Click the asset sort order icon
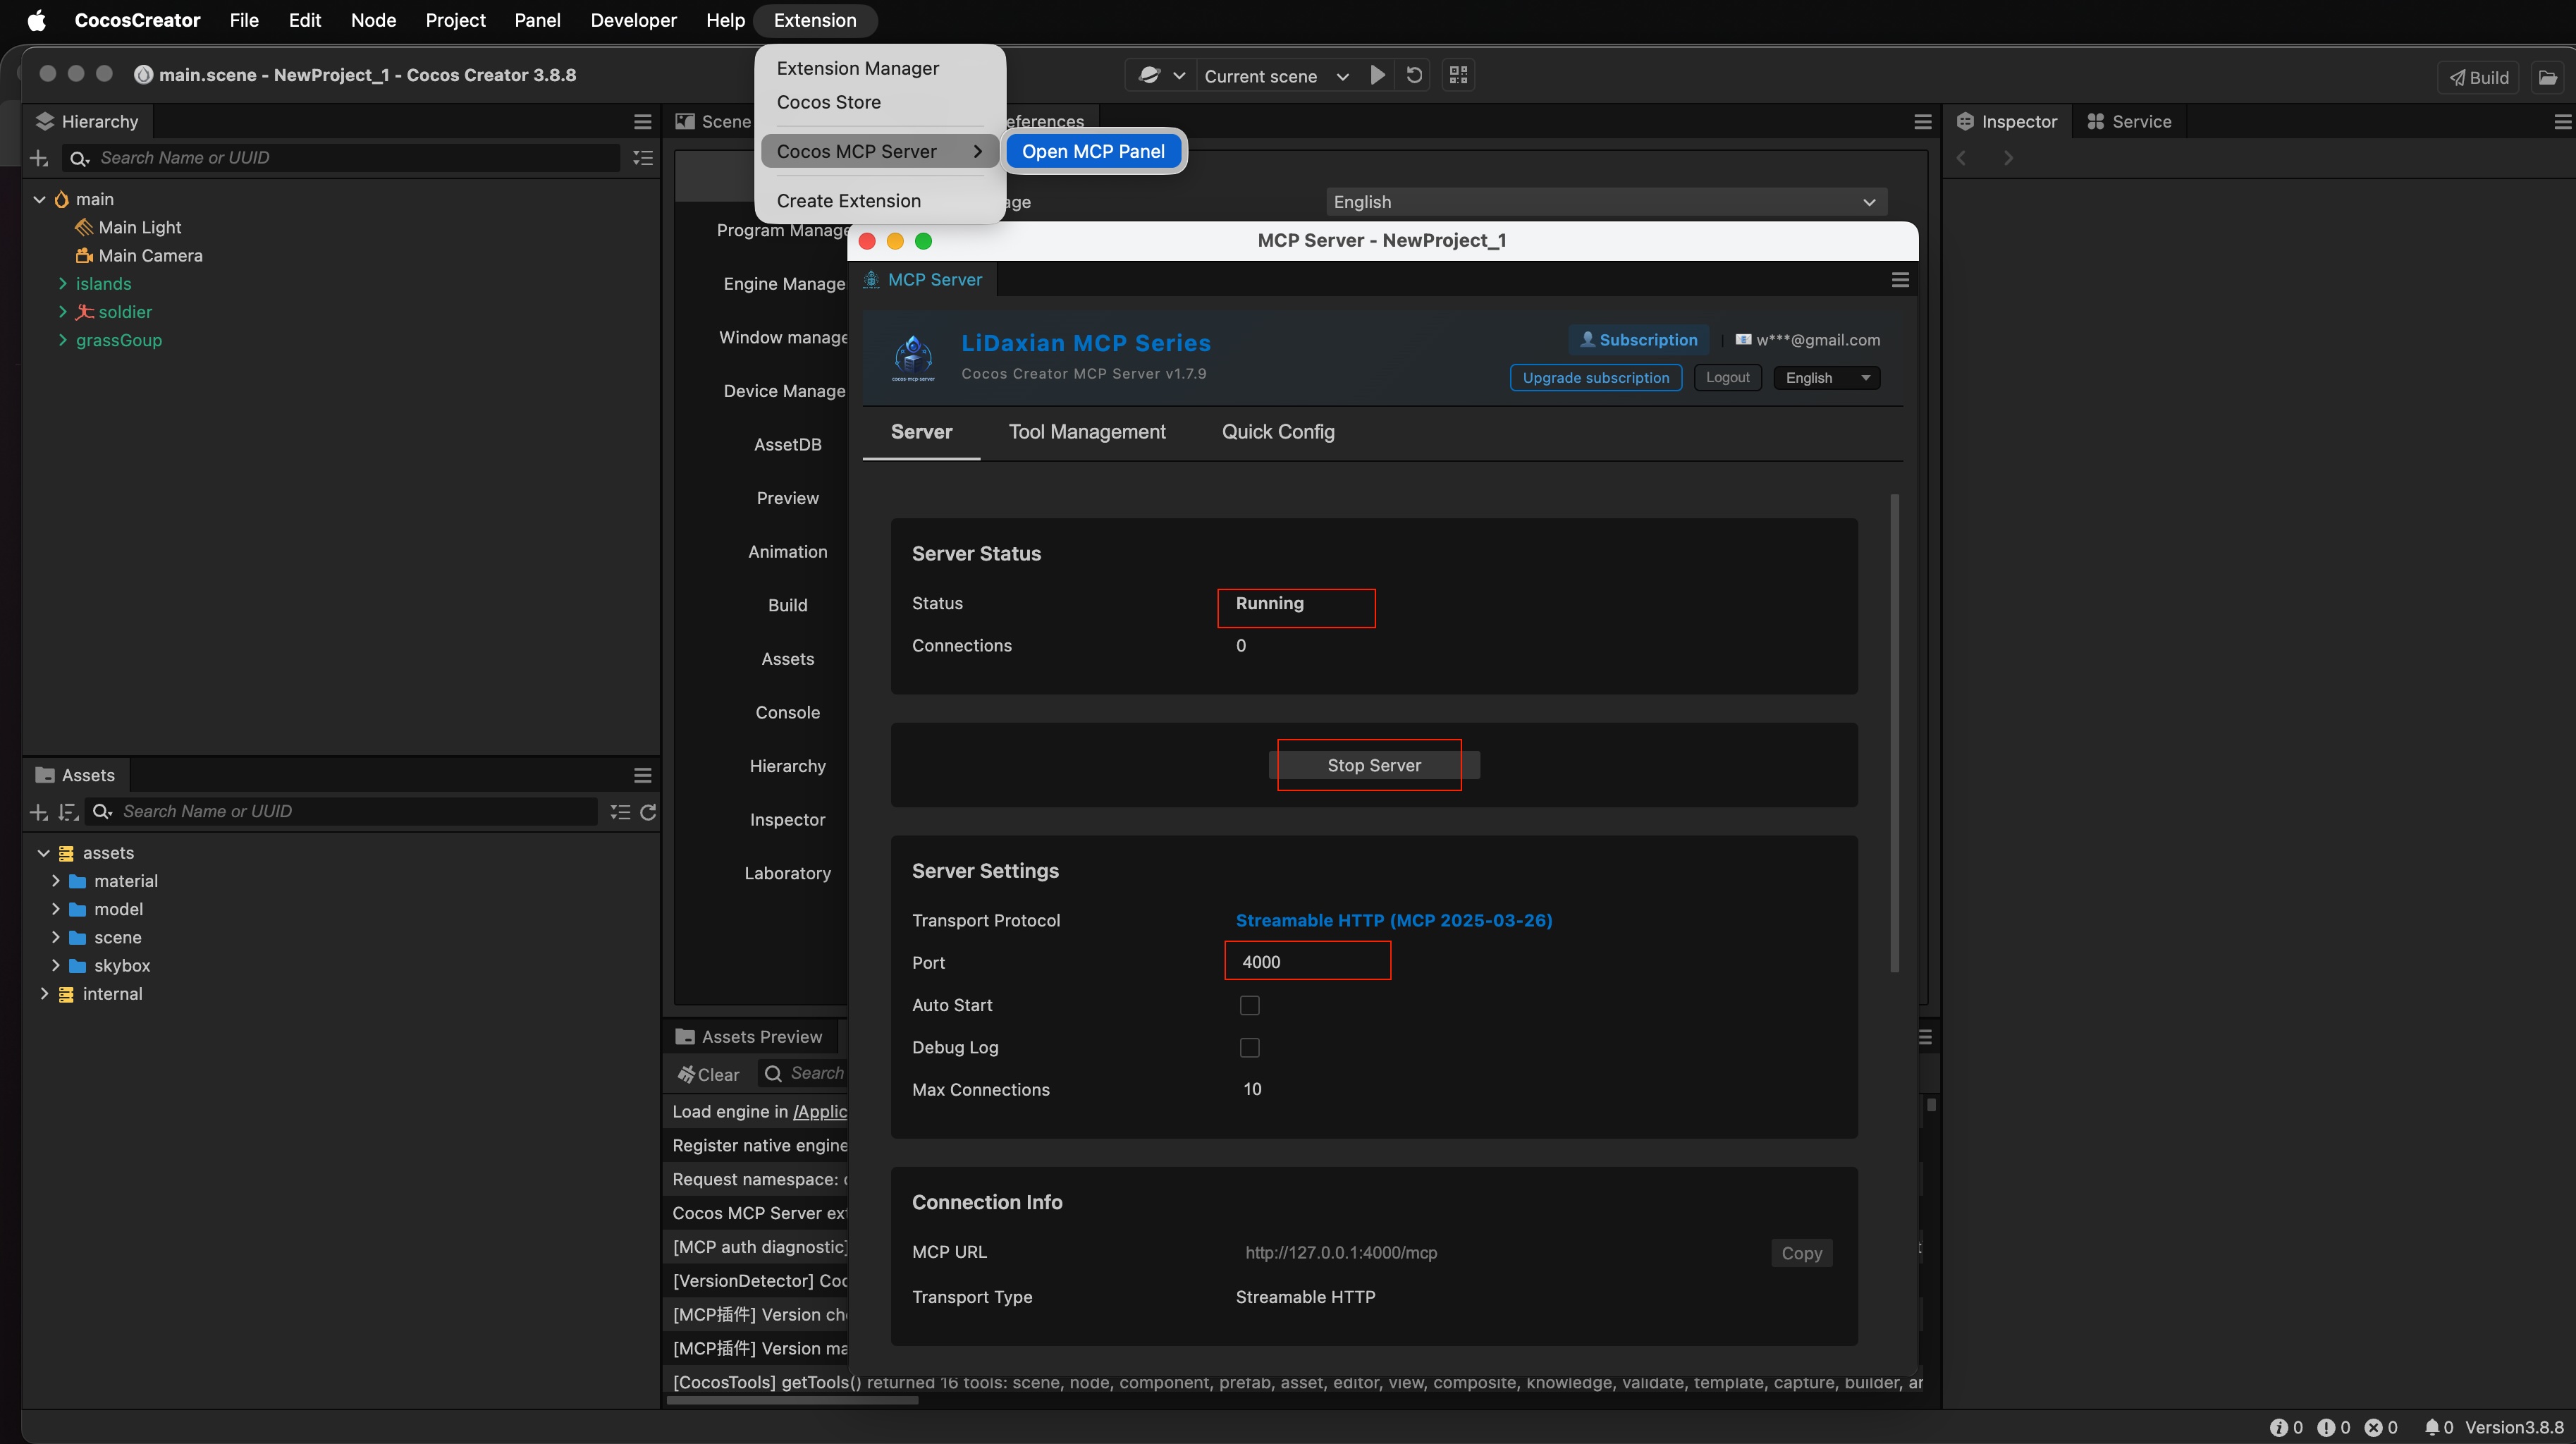 coord(68,812)
